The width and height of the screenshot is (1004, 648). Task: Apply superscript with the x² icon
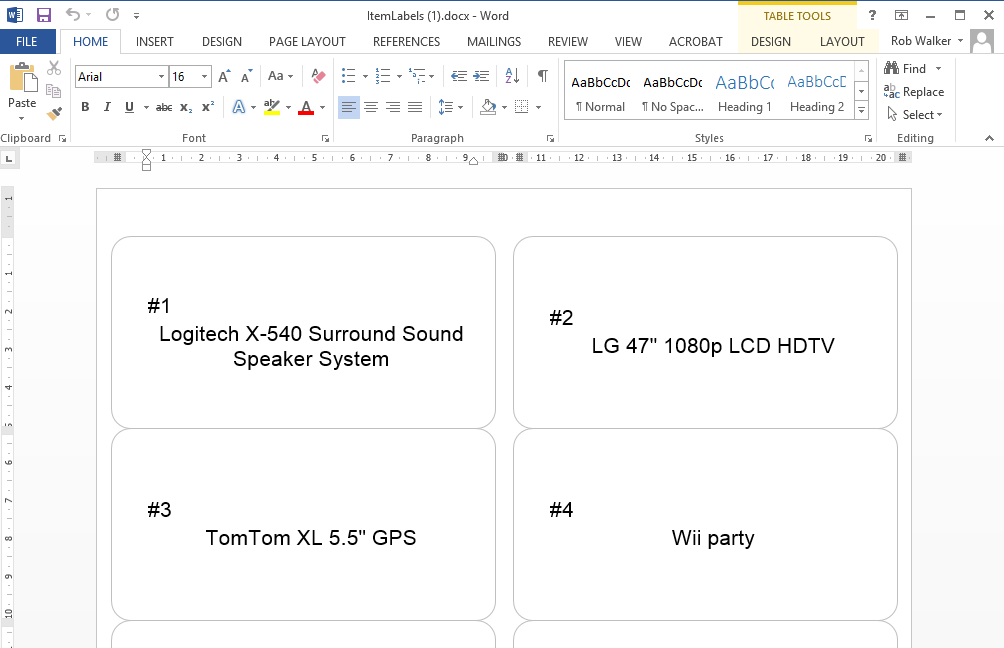[x=208, y=107]
